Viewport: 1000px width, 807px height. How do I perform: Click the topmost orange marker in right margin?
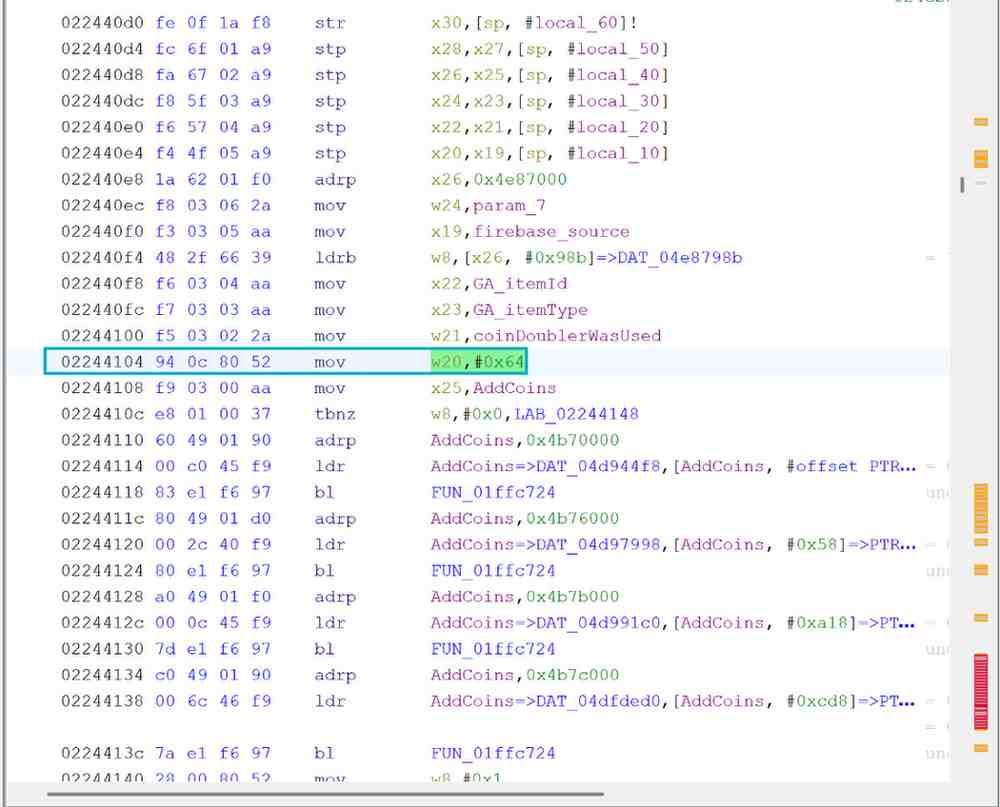(981, 120)
